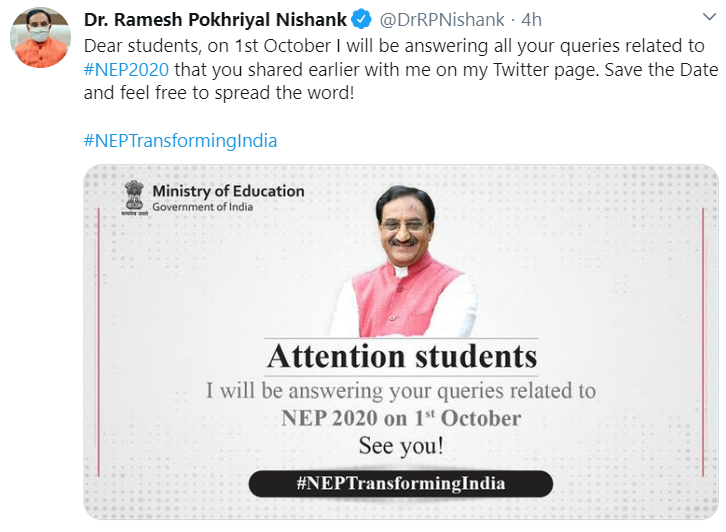This screenshot has height=532, width=726.
Task: Click the "Government of India" banner subtitle
Action: click(203, 208)
